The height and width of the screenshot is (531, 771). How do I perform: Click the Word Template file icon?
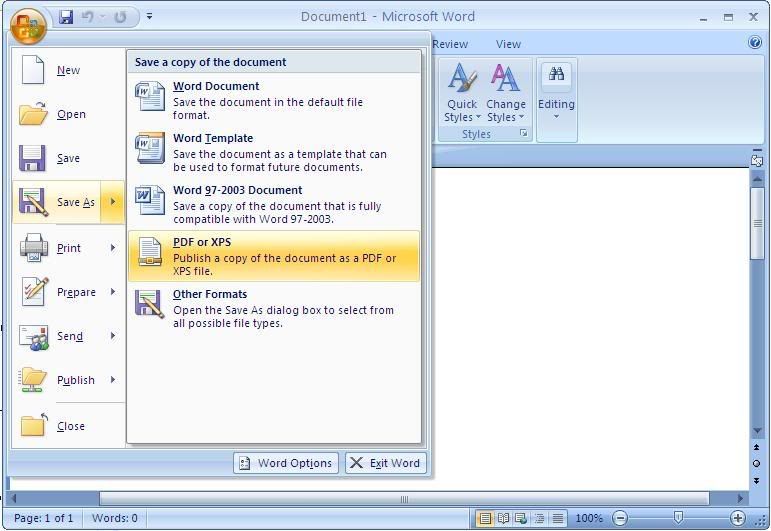[150, 148]
